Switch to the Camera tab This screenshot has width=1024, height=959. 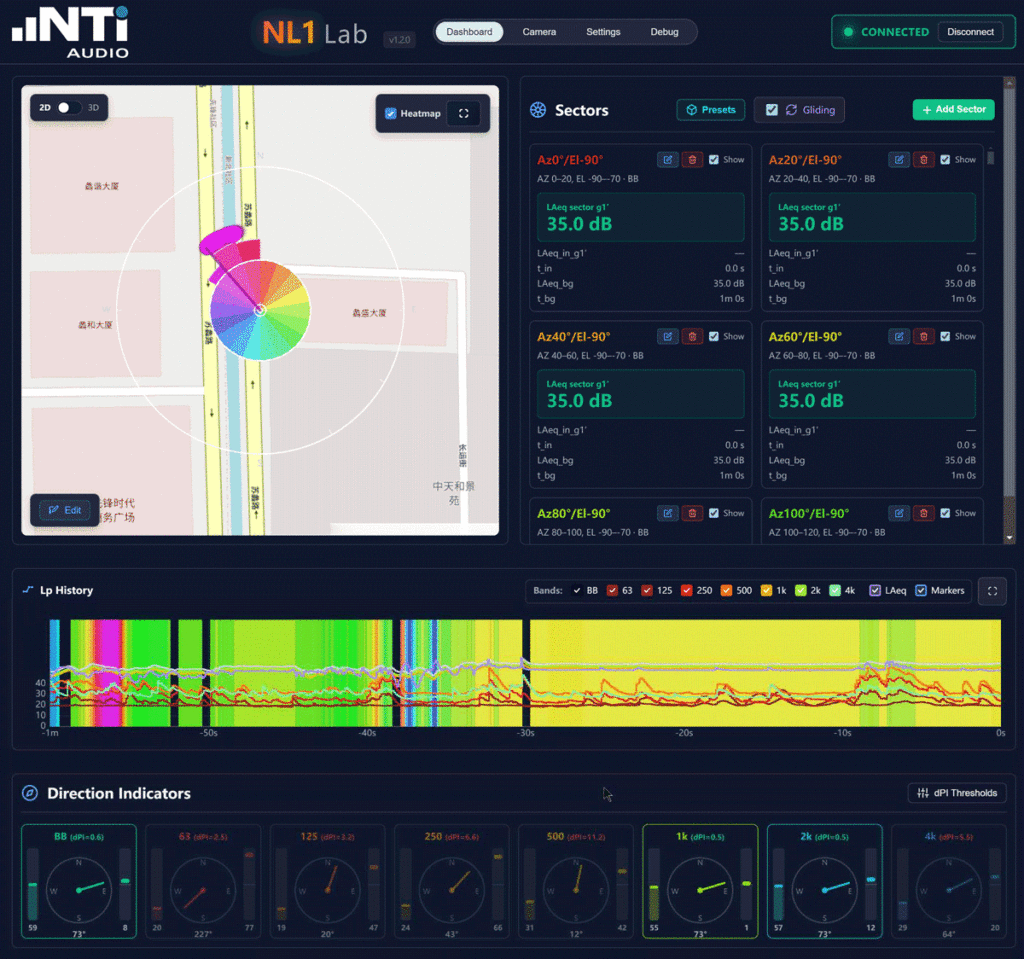click(x=539, y=31)
